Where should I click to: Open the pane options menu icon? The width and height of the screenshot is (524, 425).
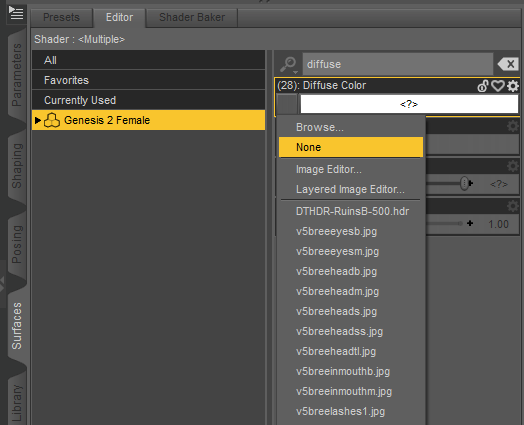[16, 13]
